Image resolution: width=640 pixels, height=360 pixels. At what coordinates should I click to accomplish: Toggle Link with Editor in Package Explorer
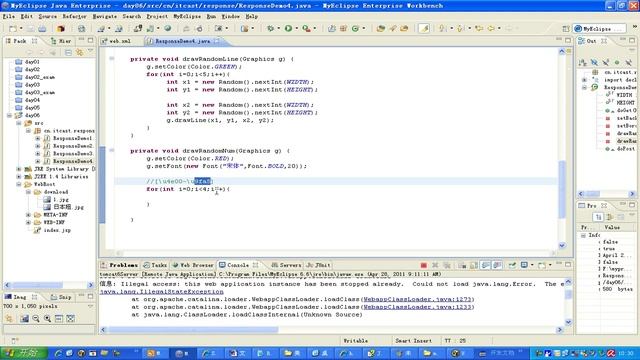pyautogui.click(x=79, y=53)
